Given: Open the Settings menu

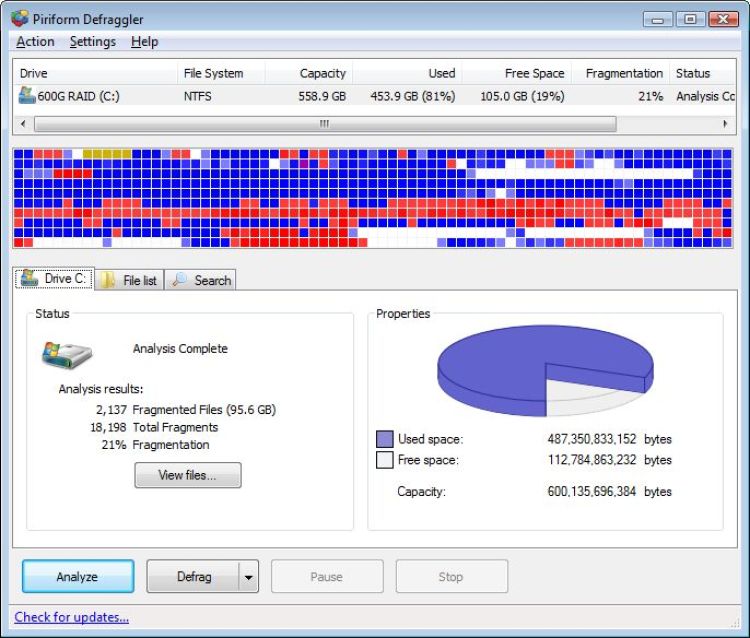Looking at the screenshot, I should click(x=92, y=42).
